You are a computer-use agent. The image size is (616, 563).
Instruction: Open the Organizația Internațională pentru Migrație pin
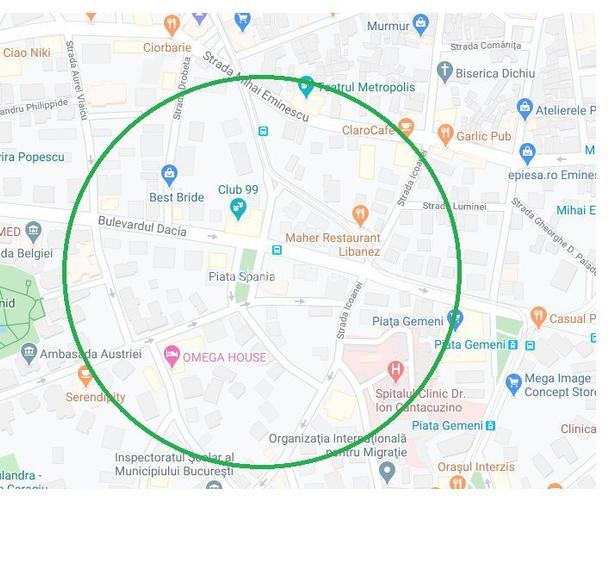click(x=387, y=472)
